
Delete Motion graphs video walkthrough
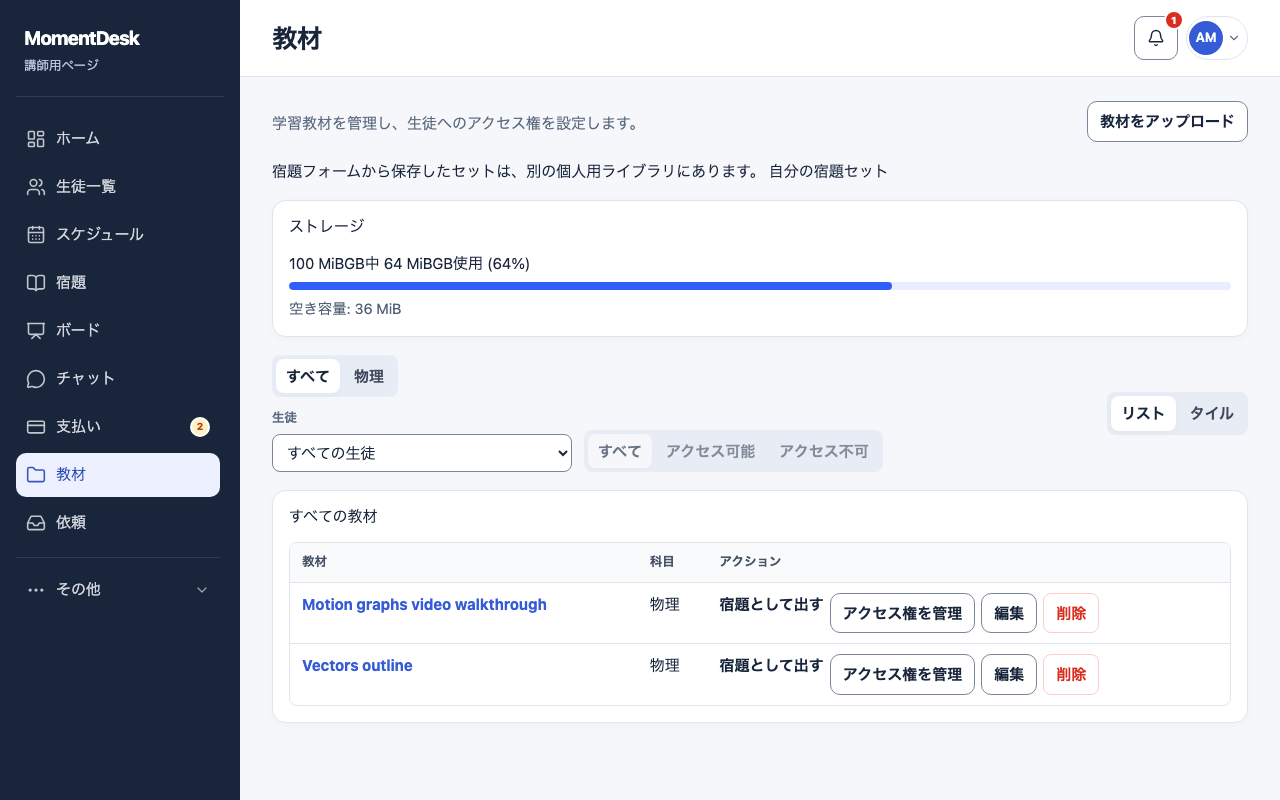(x=1071, y=613)
